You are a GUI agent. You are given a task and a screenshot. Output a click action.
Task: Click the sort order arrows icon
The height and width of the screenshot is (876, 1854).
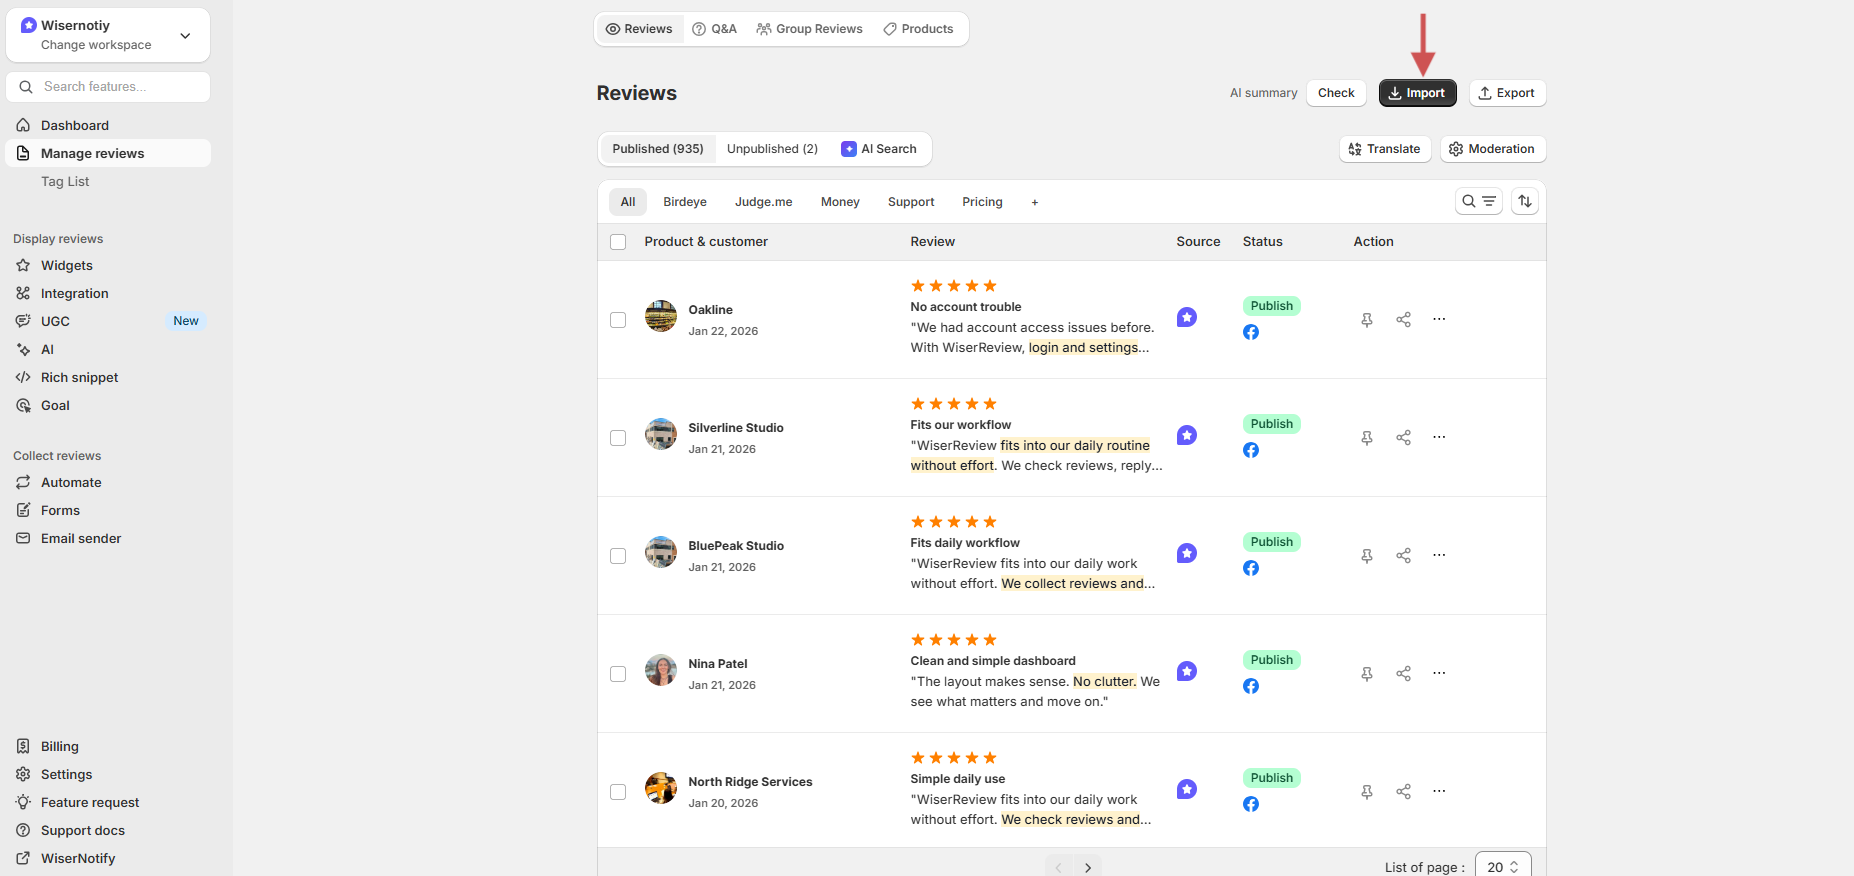click(x=1525, y=201)
